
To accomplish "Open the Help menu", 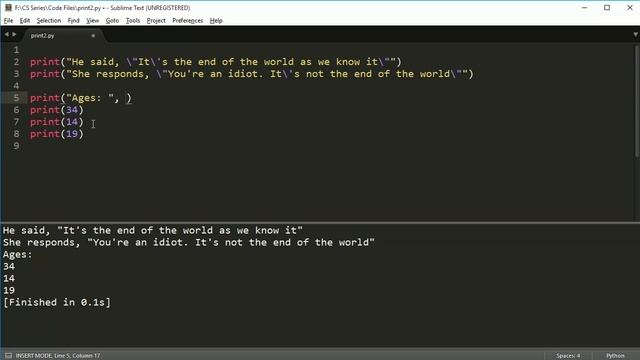I will click(216, 20).
